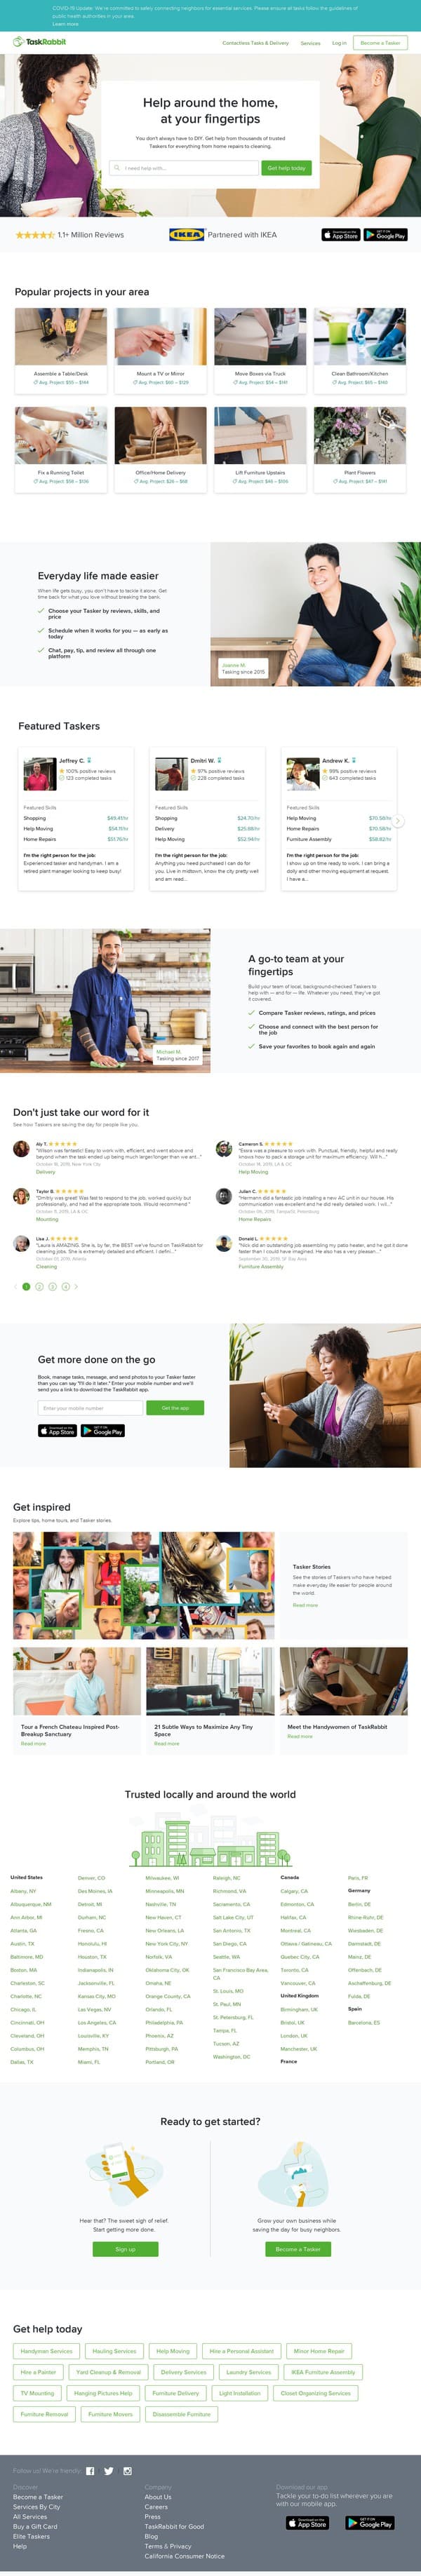Click the Become a Tasker header button

click(380, 43)
